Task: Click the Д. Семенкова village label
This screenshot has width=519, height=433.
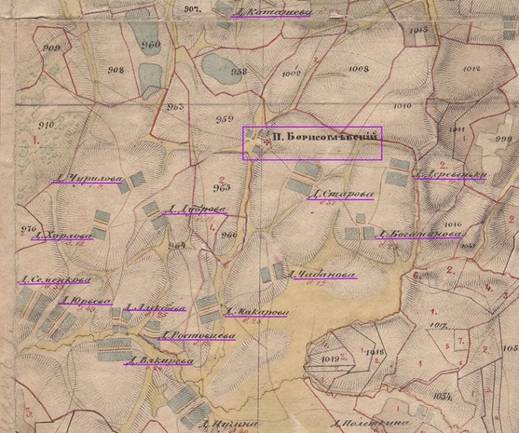Action: click(x=54, y=280)
